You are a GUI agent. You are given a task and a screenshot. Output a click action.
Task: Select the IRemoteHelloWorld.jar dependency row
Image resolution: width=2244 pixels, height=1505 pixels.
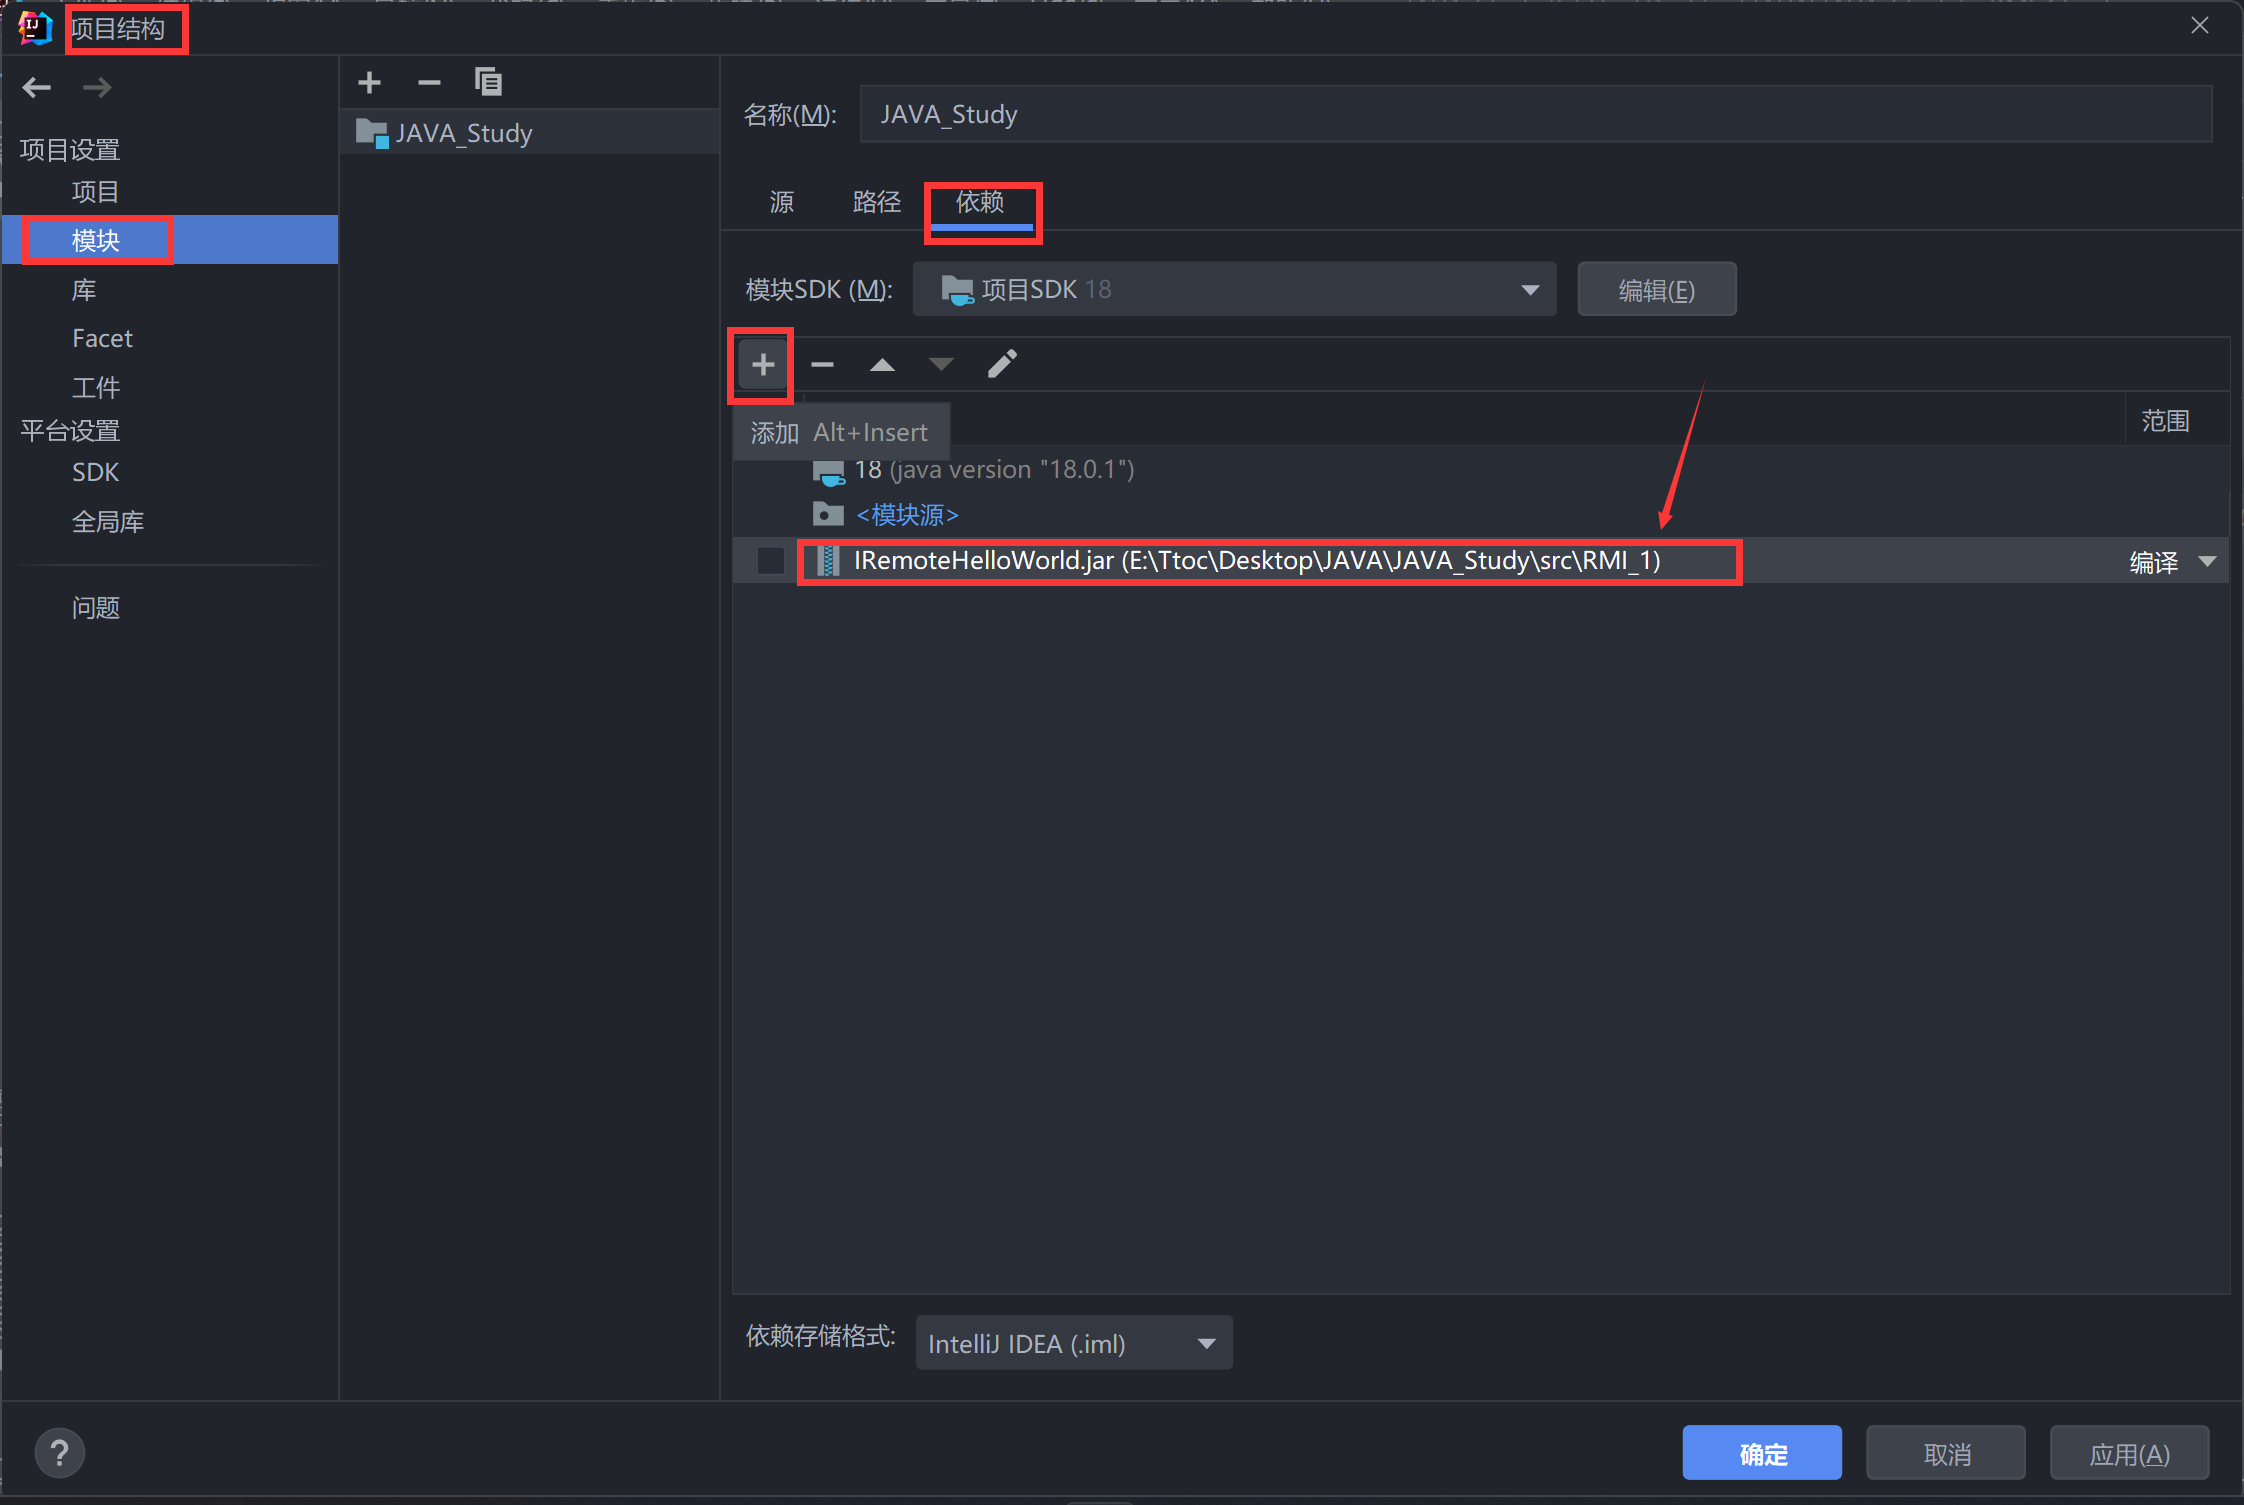[x=1480, y=561]
